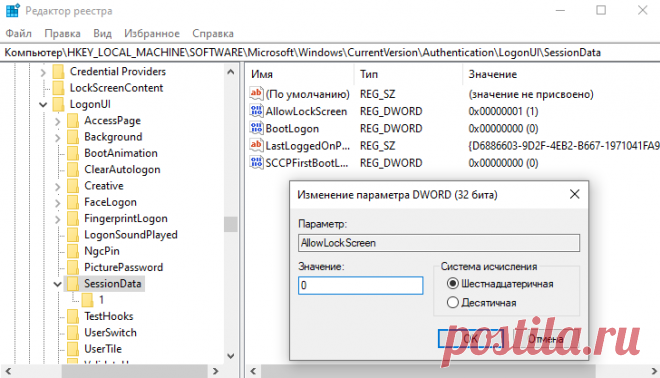Click the Creative folder icon

point(73,186)
